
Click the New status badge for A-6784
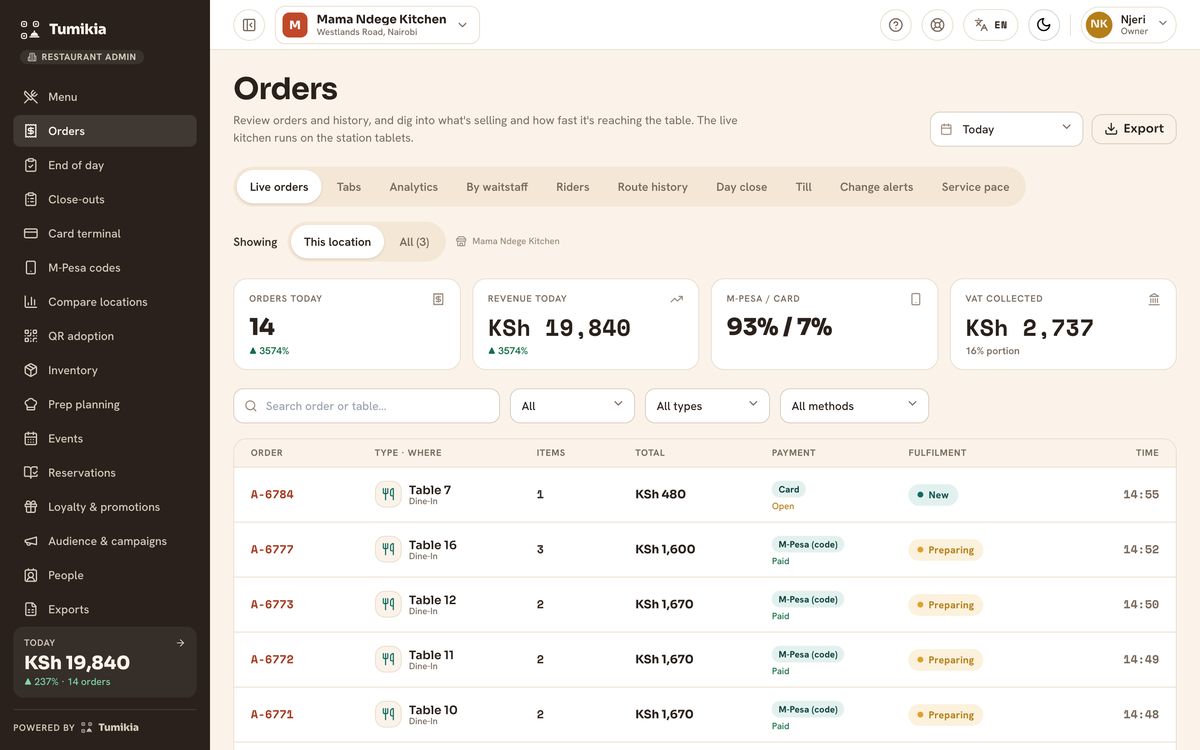tap(933, 495)
